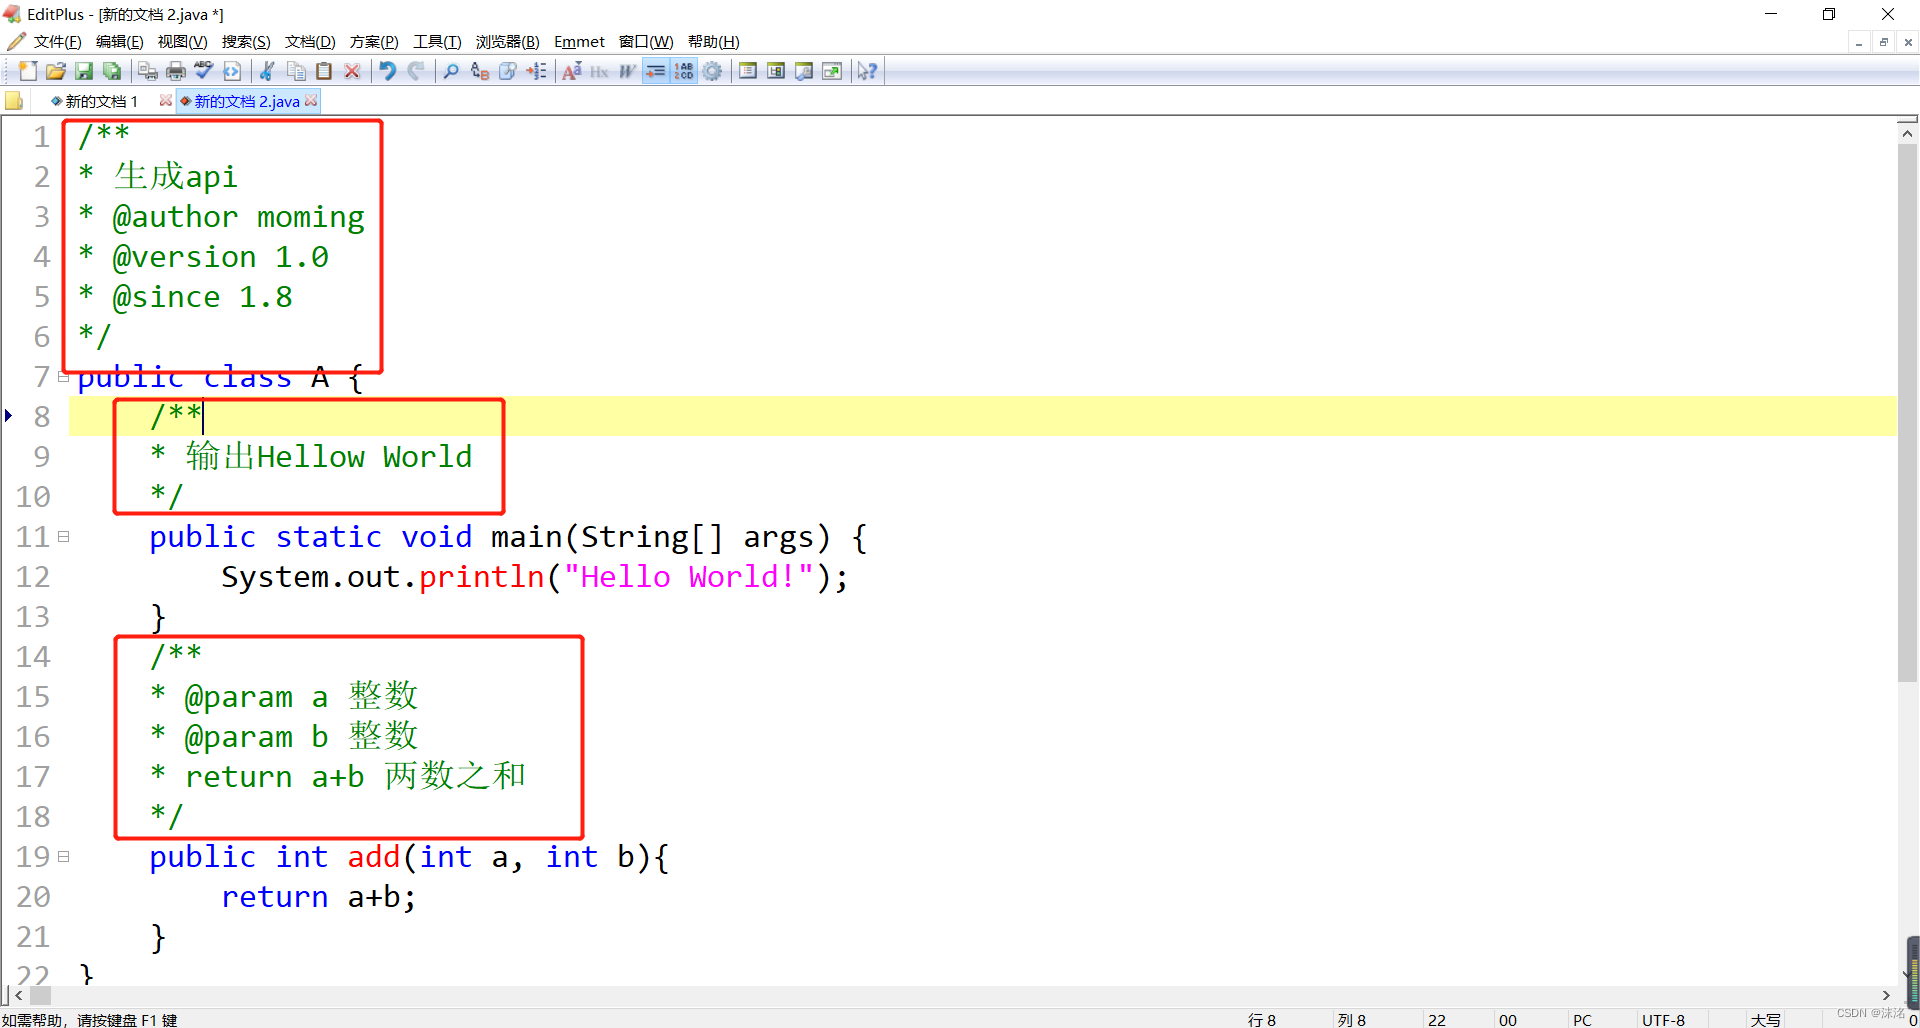Click the vertical scrollbar up arrow
The width and height of the screenshot is (1920, 1028).
tap(1907, 133)
